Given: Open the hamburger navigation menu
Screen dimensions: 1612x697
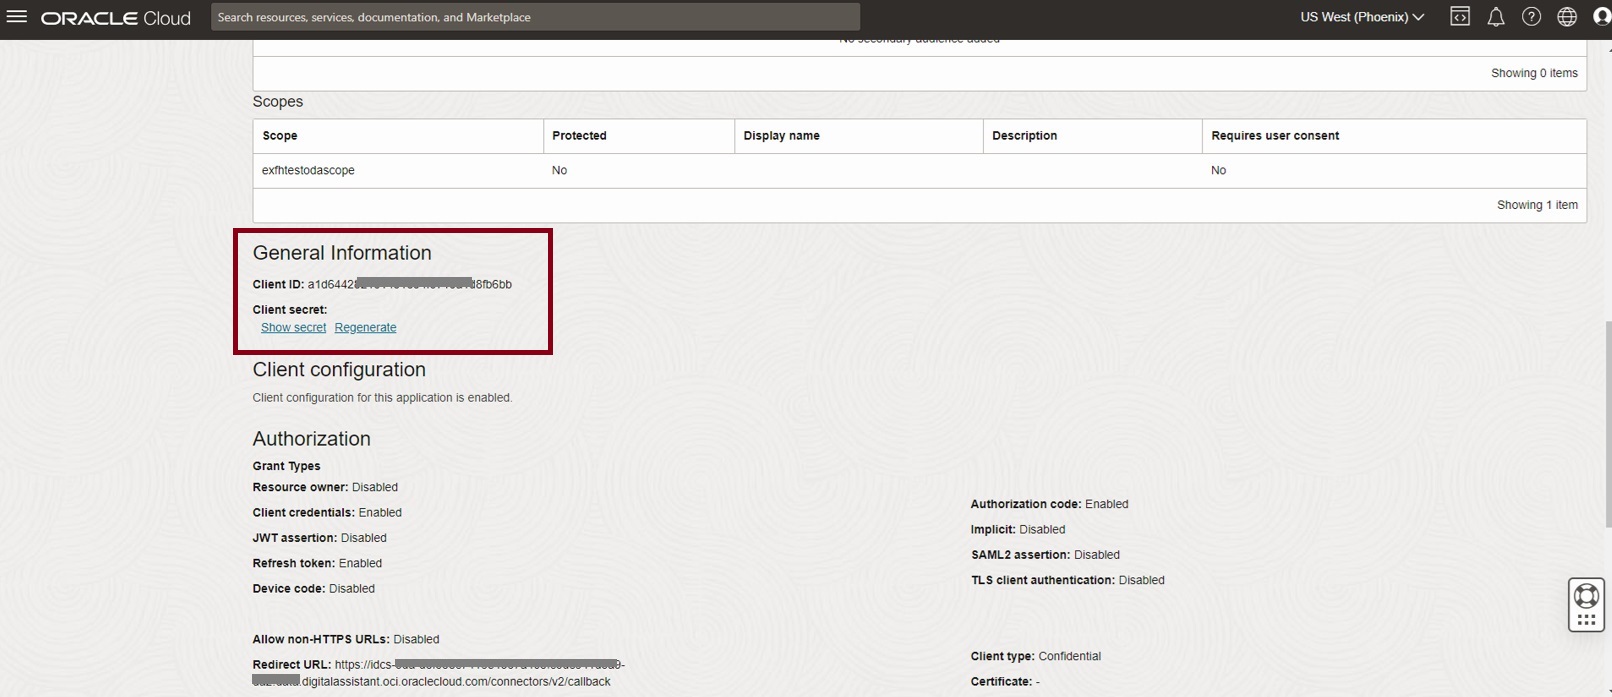Looking at the screenshot, I should click(17, 17).
